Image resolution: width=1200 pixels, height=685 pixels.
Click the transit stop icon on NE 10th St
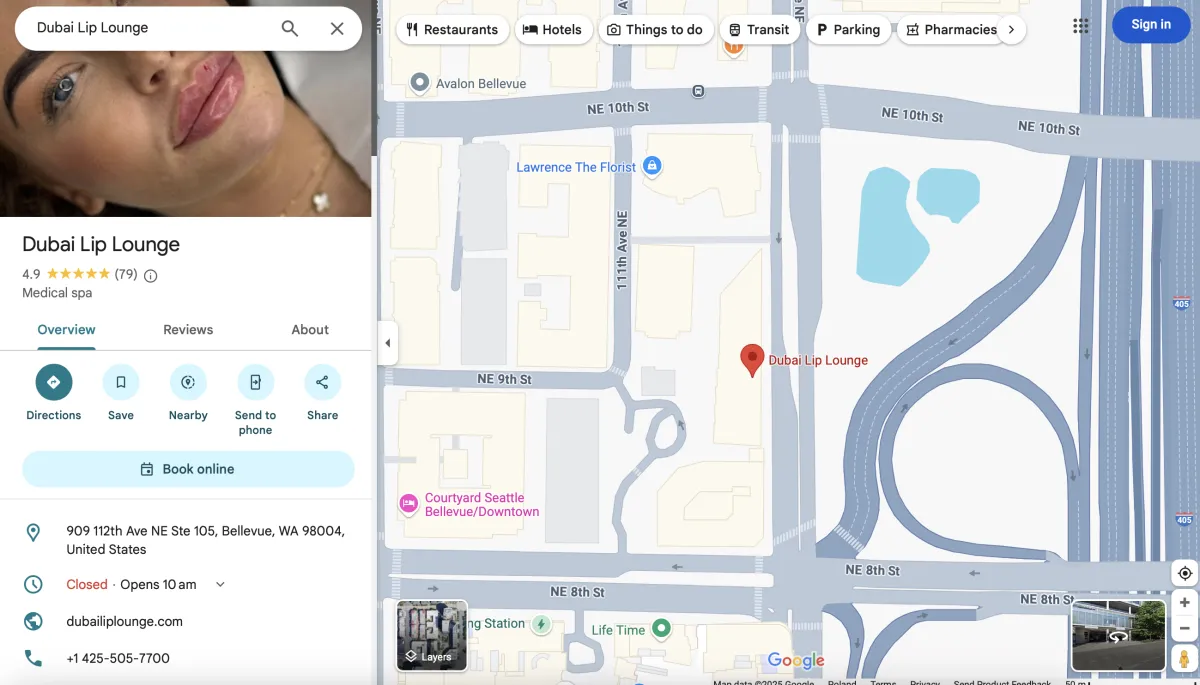pos(698,91)
